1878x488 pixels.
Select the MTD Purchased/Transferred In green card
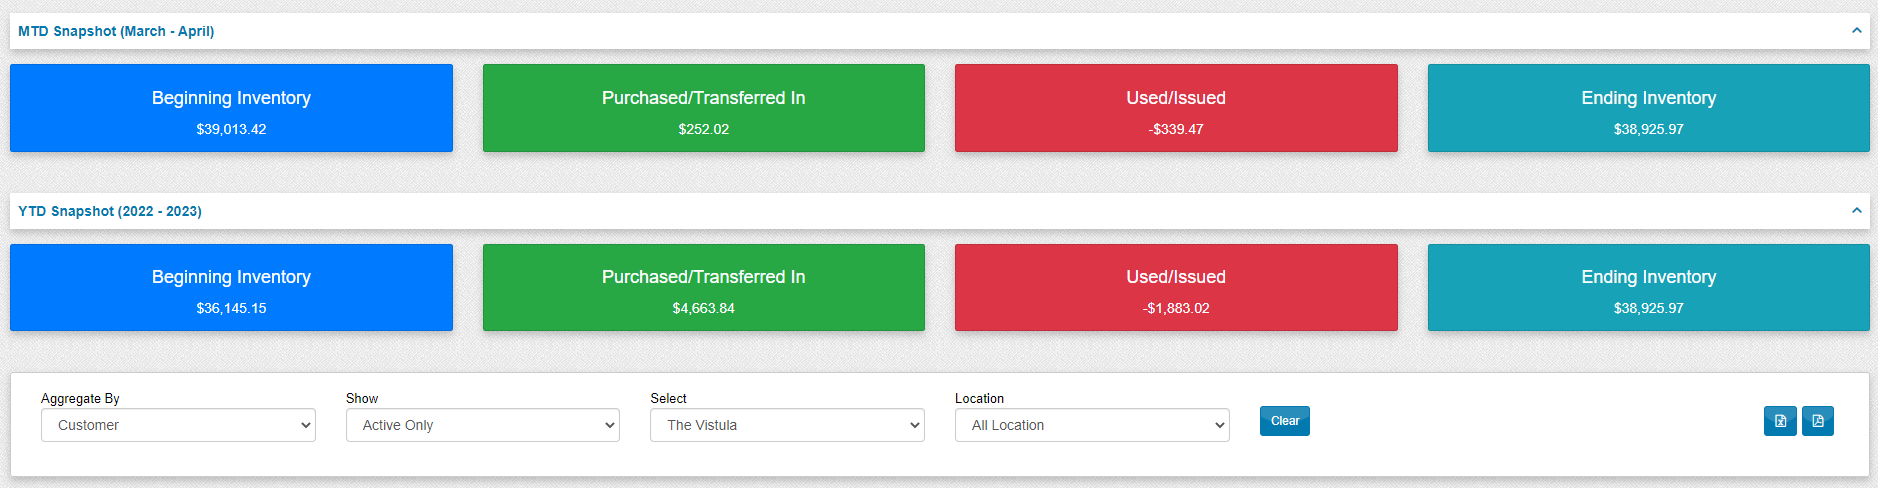point(704,108)
